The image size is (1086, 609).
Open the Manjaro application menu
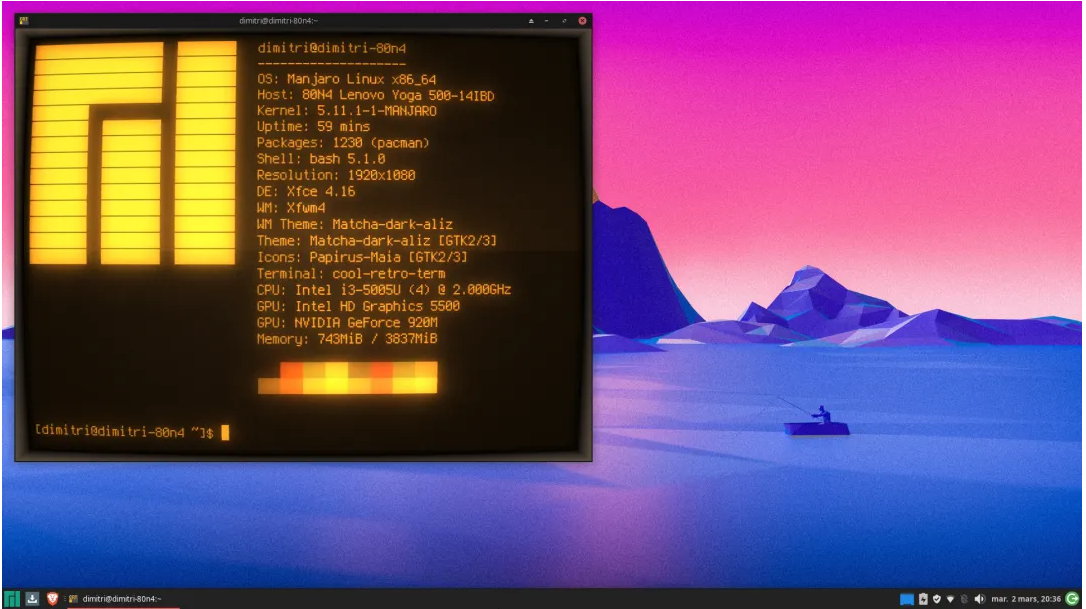point(11,597)
